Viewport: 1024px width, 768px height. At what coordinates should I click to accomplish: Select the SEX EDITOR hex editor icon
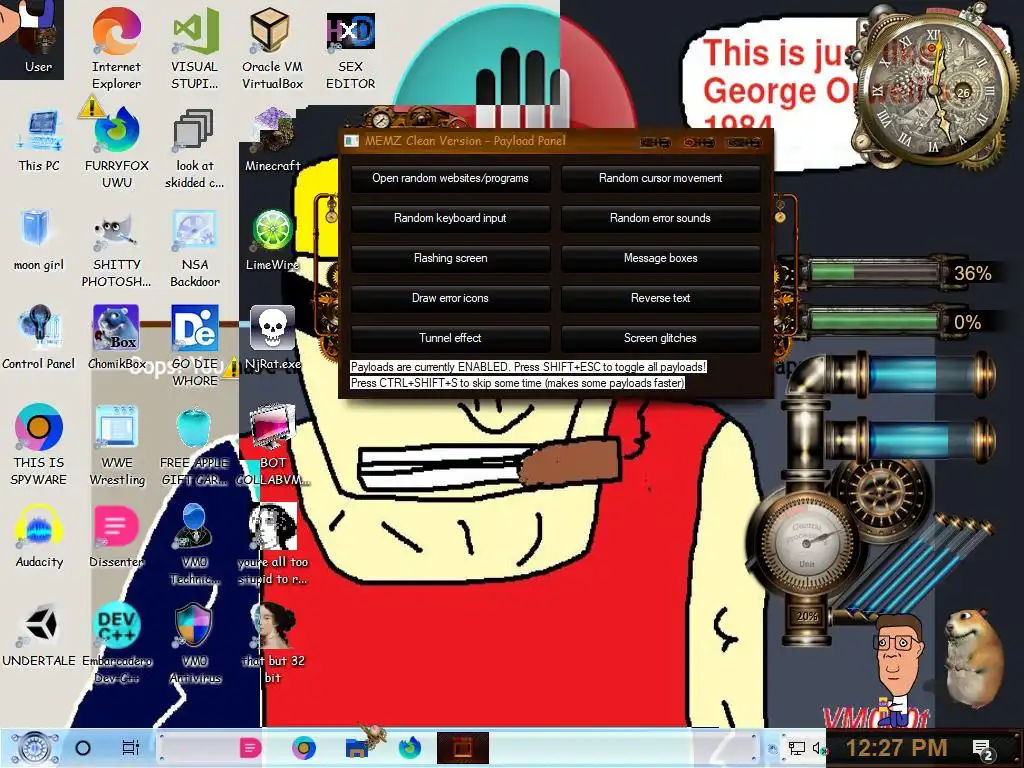(351, 47)
